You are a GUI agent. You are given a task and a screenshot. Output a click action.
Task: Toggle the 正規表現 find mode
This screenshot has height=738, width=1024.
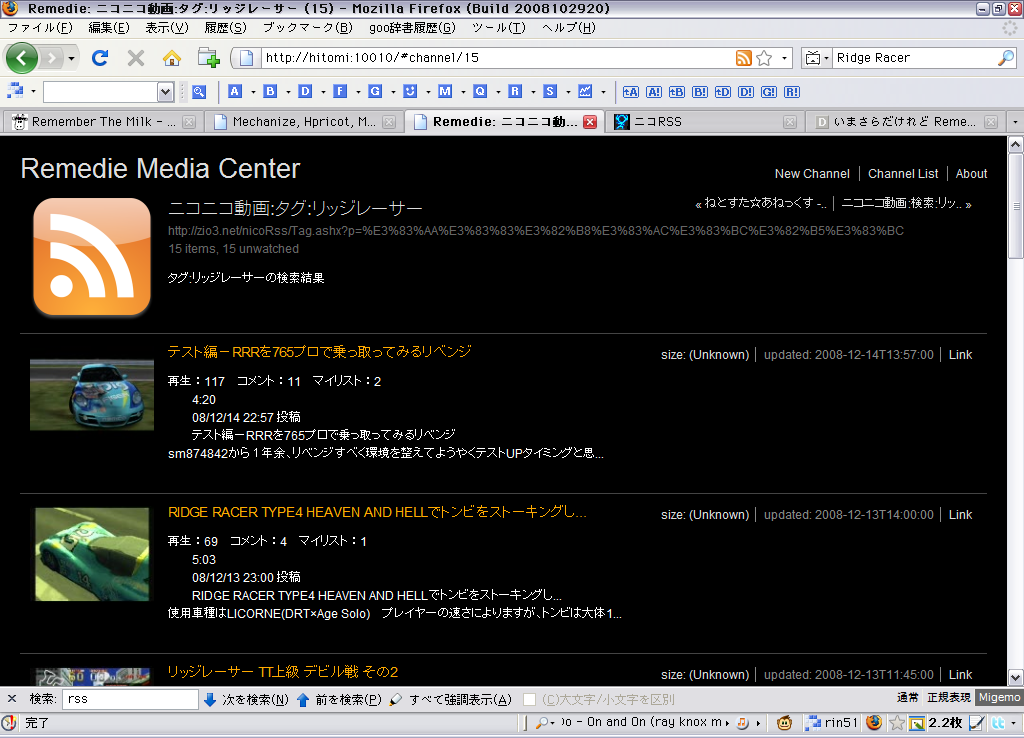(x=949, y=698)
